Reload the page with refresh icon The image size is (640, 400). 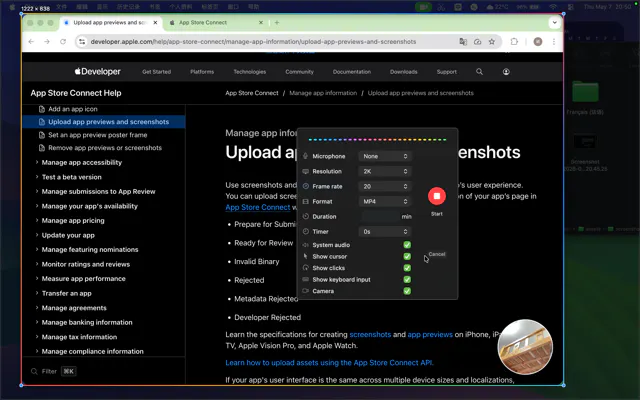click(x=63, y=42)
